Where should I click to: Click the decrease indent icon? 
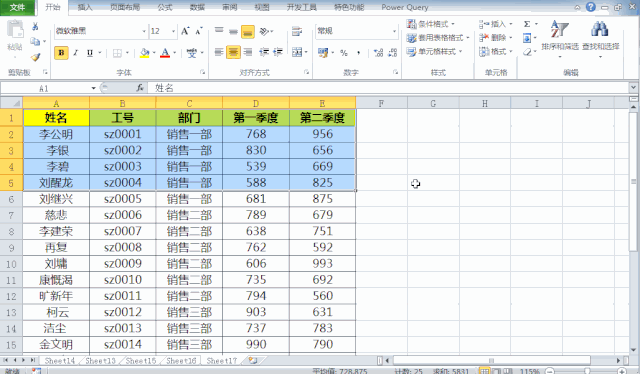click(x=264, y=52)
